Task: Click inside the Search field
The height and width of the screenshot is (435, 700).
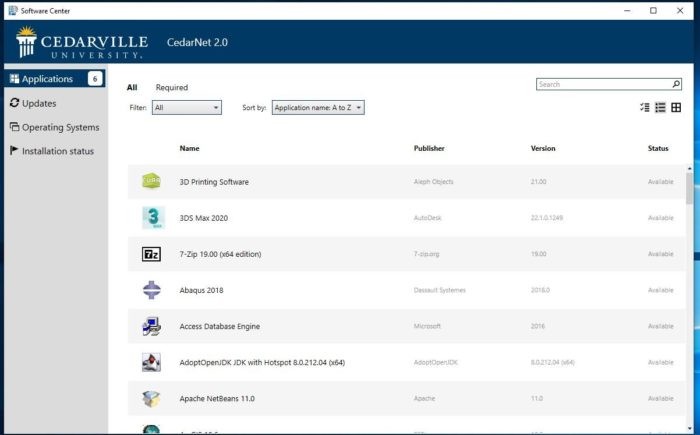Action: click(603, 84)
